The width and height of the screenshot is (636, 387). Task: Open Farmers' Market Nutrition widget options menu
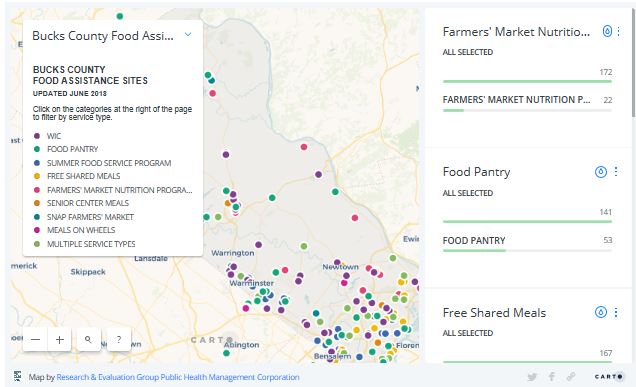pyautogui.click(x=618, y=31)
